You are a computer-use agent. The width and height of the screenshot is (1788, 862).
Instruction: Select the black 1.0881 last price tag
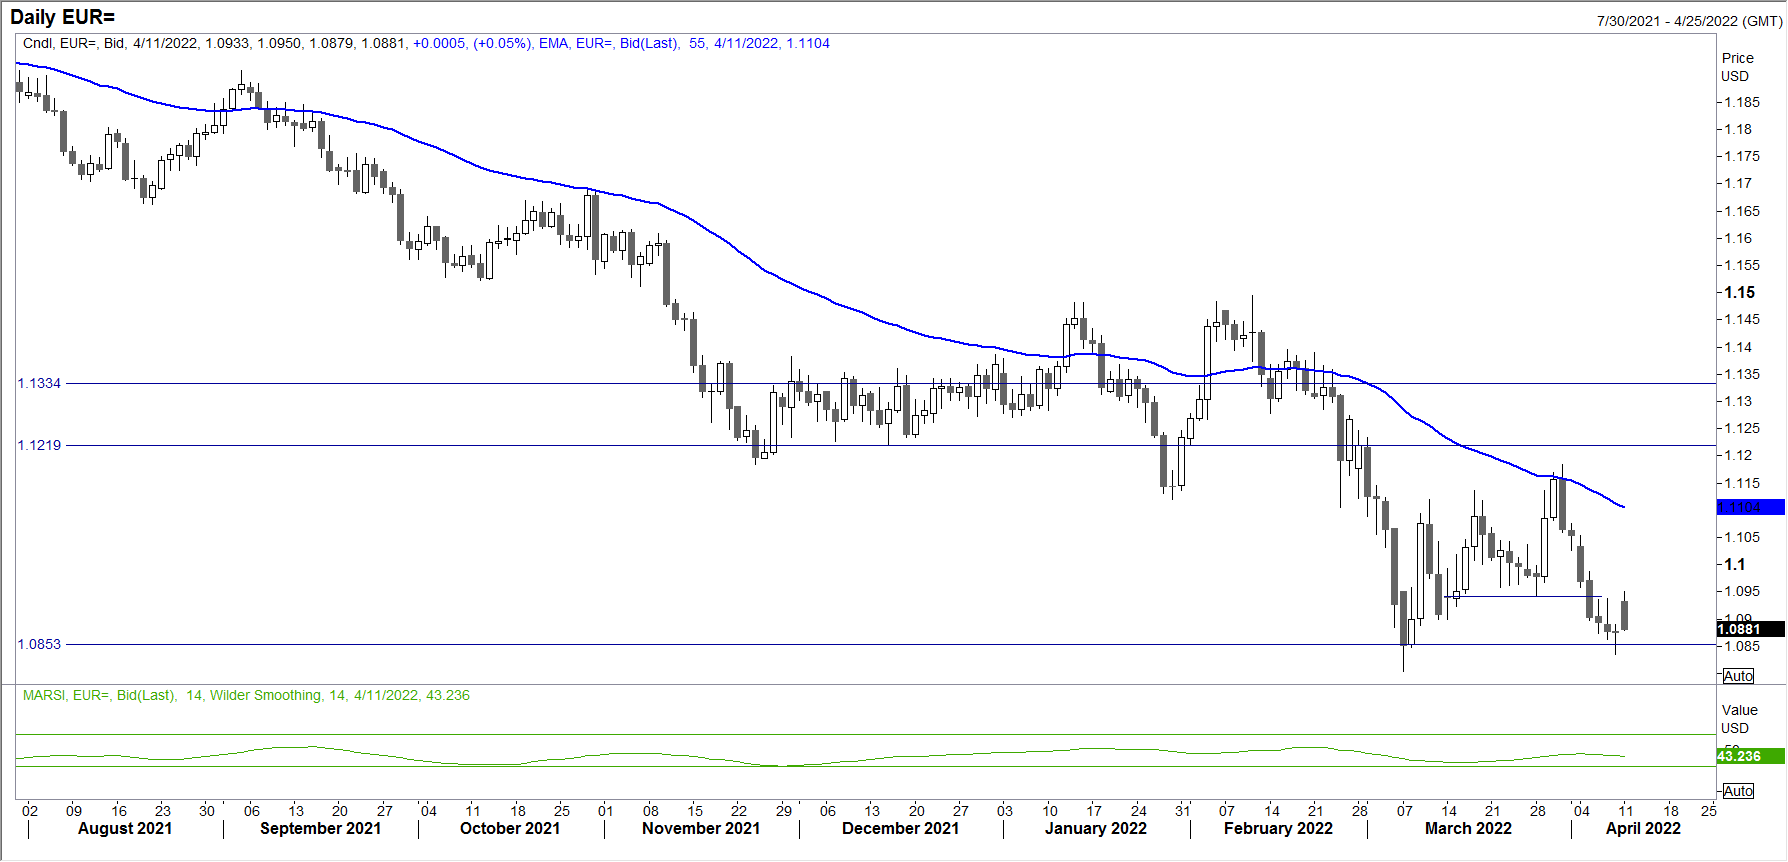1751,629
